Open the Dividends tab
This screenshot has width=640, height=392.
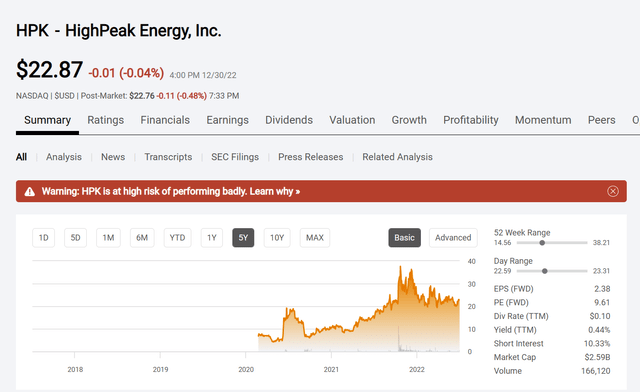pos(289,120)
